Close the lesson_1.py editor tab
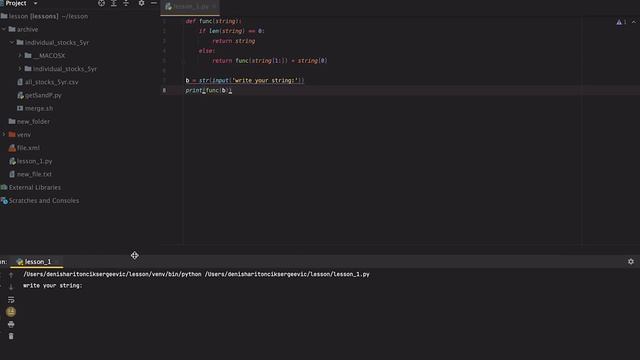The width and height of the screenshot is (640, 360). click(x=214, y=7)
